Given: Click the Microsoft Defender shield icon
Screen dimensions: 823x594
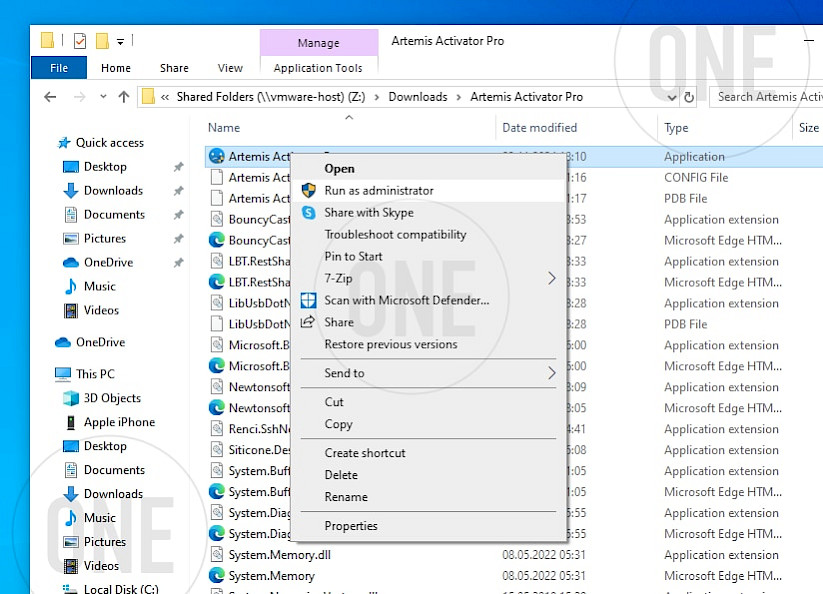Looking at the screenshot, I should click(308, 300).
